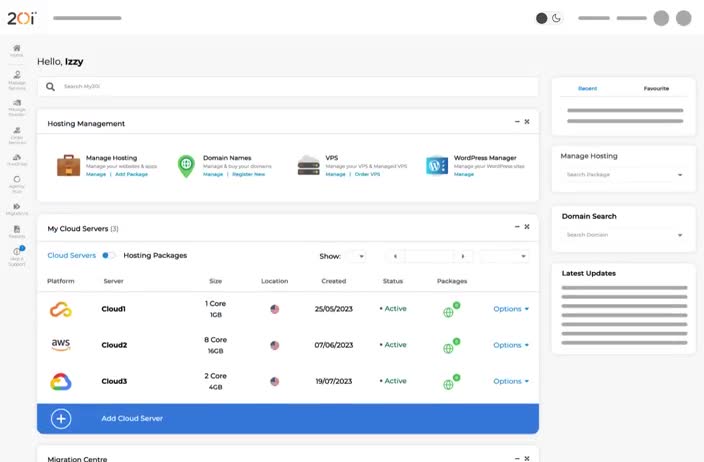
Task: Click the WordPress Manager icon
Action: pyautogui.click(x=437, y=165)
